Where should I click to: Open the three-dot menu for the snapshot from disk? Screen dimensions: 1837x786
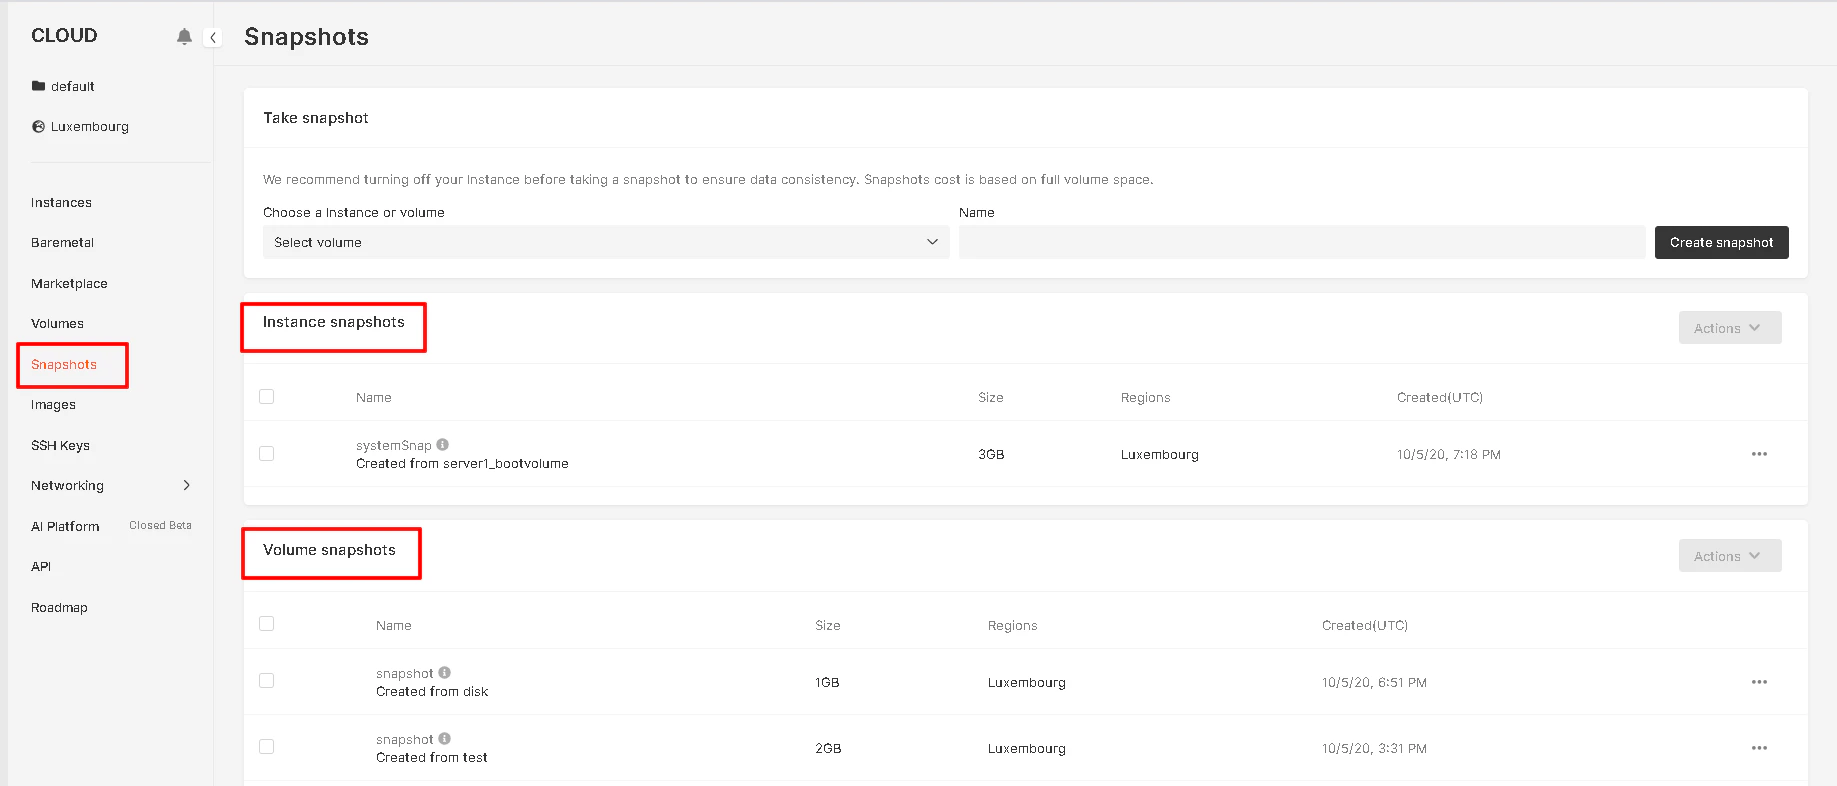(1759, 682)
